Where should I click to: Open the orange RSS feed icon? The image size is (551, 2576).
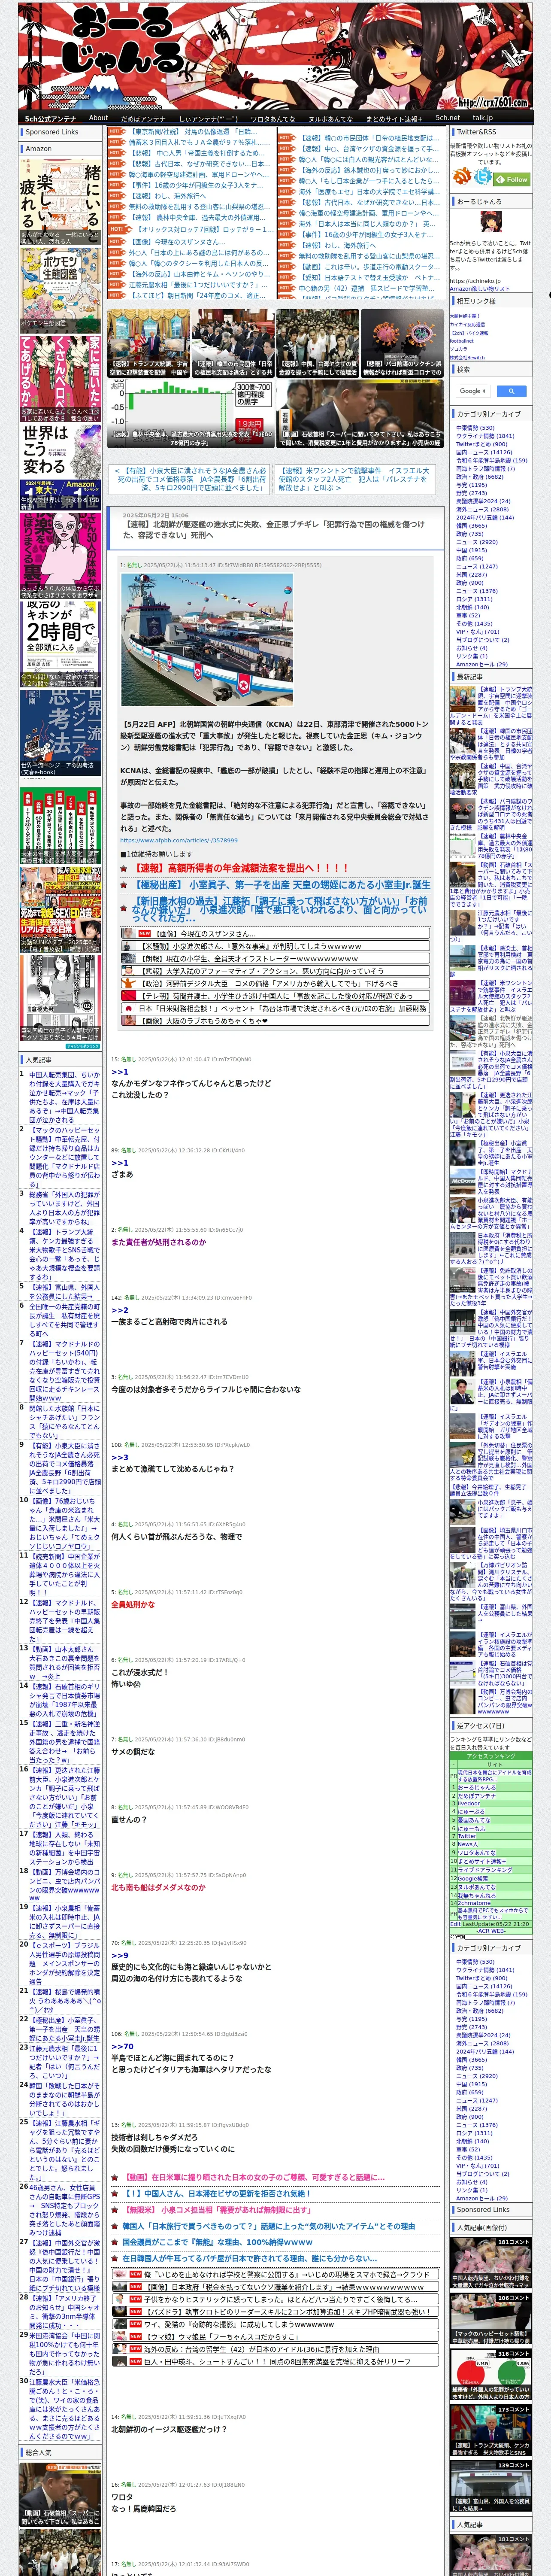coord(461,177)
